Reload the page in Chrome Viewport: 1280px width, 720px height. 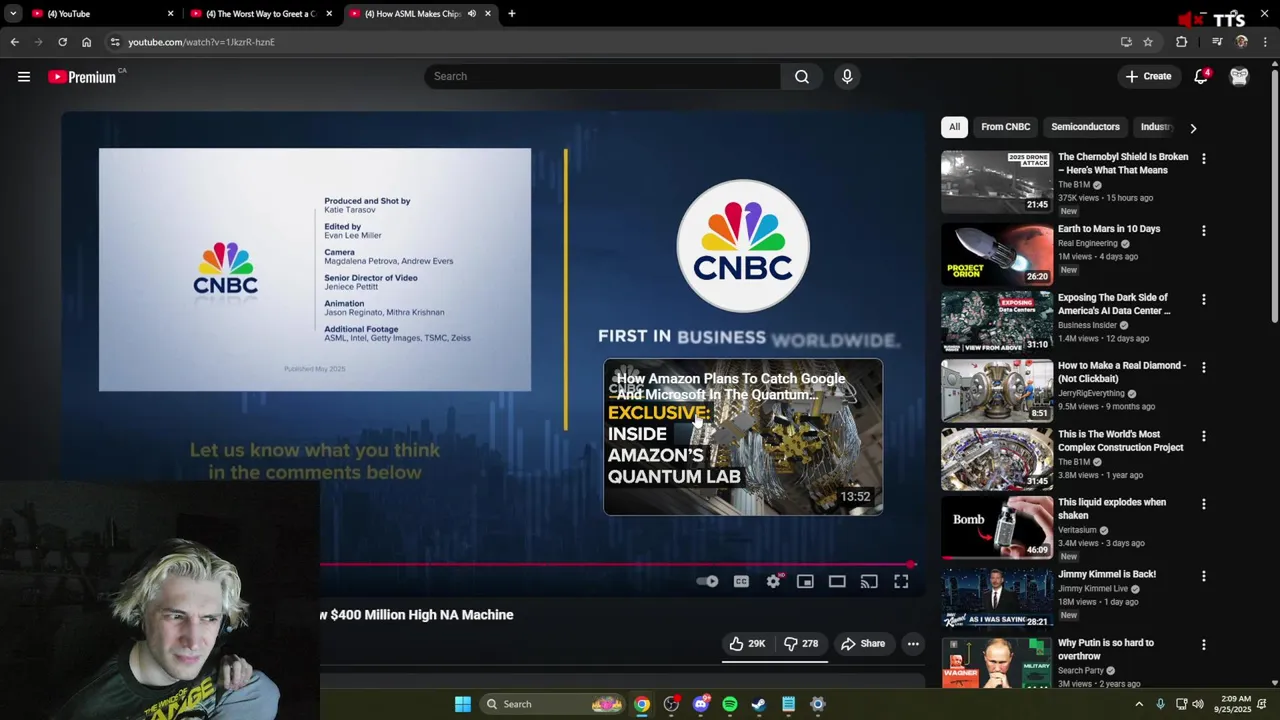pos(62,42)
